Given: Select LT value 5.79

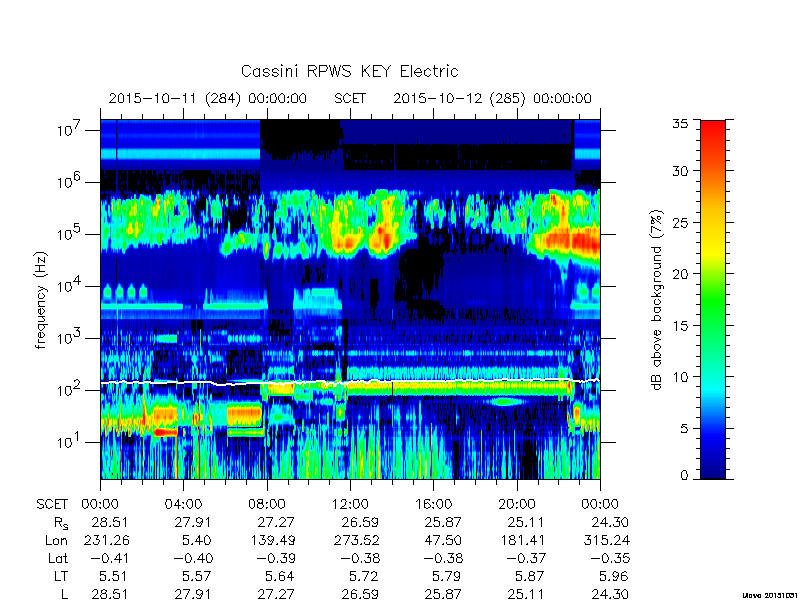Looking at the screenshot, I should point(446,577).
